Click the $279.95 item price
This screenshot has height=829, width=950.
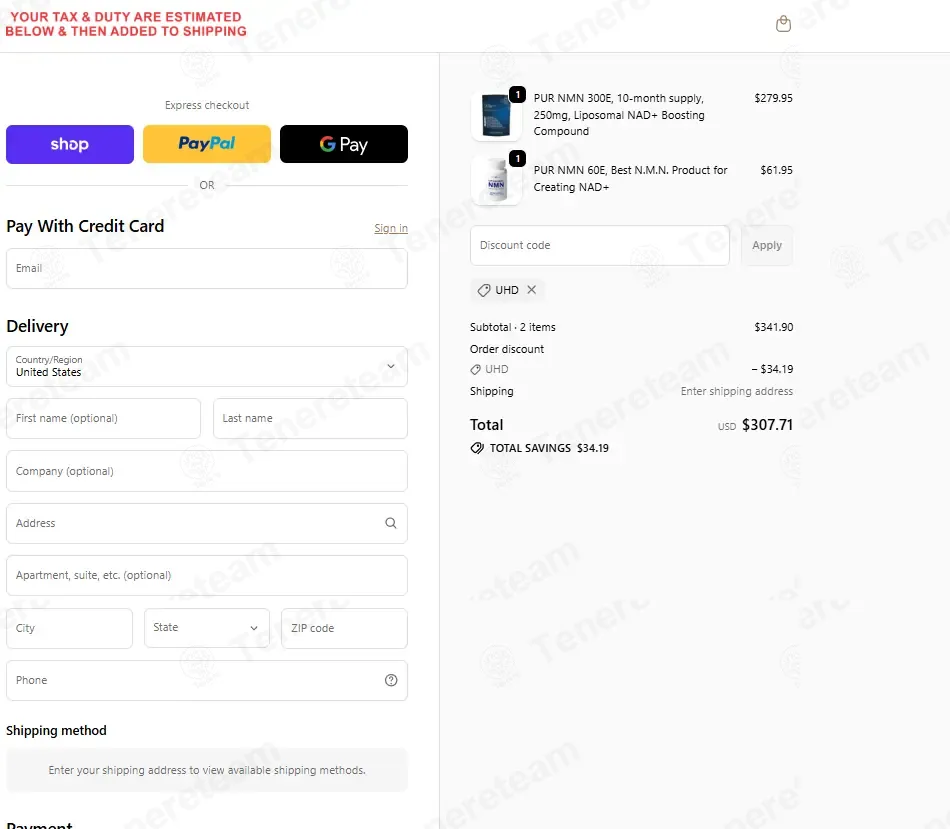coord(773,98)
